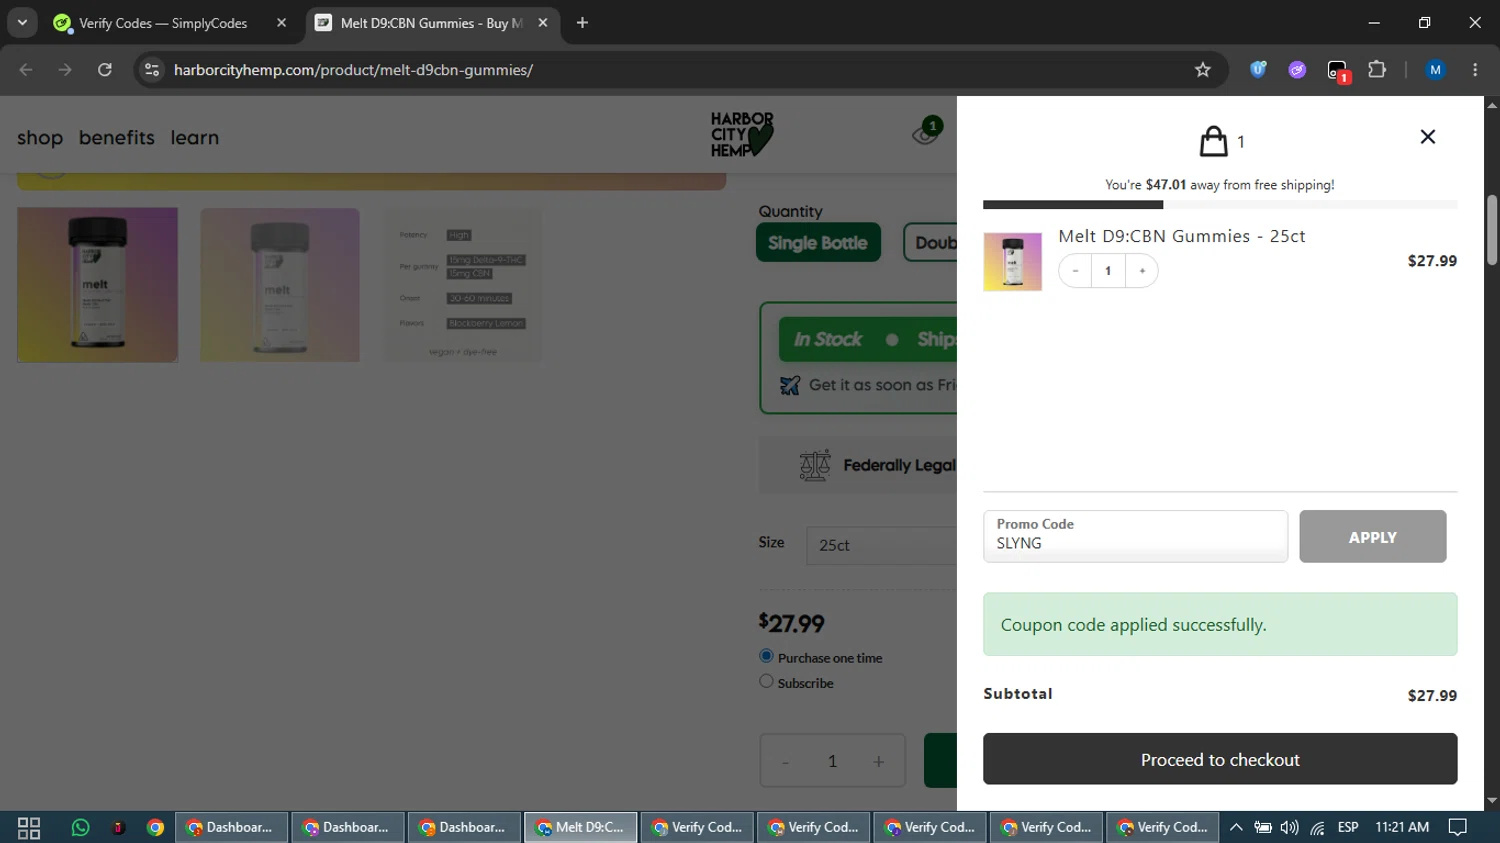Open the volume control in system tray
Image resolution: width=1500 pixels, height=843 pixels.
[1289, 828]
